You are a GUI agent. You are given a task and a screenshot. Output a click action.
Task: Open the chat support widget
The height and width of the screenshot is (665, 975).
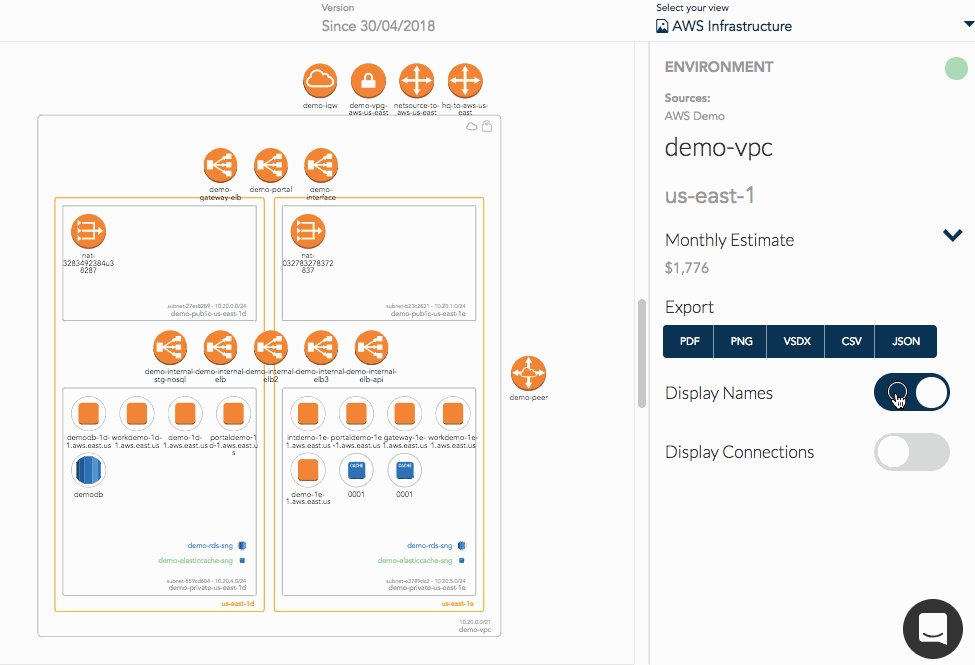tap(933, 629)
